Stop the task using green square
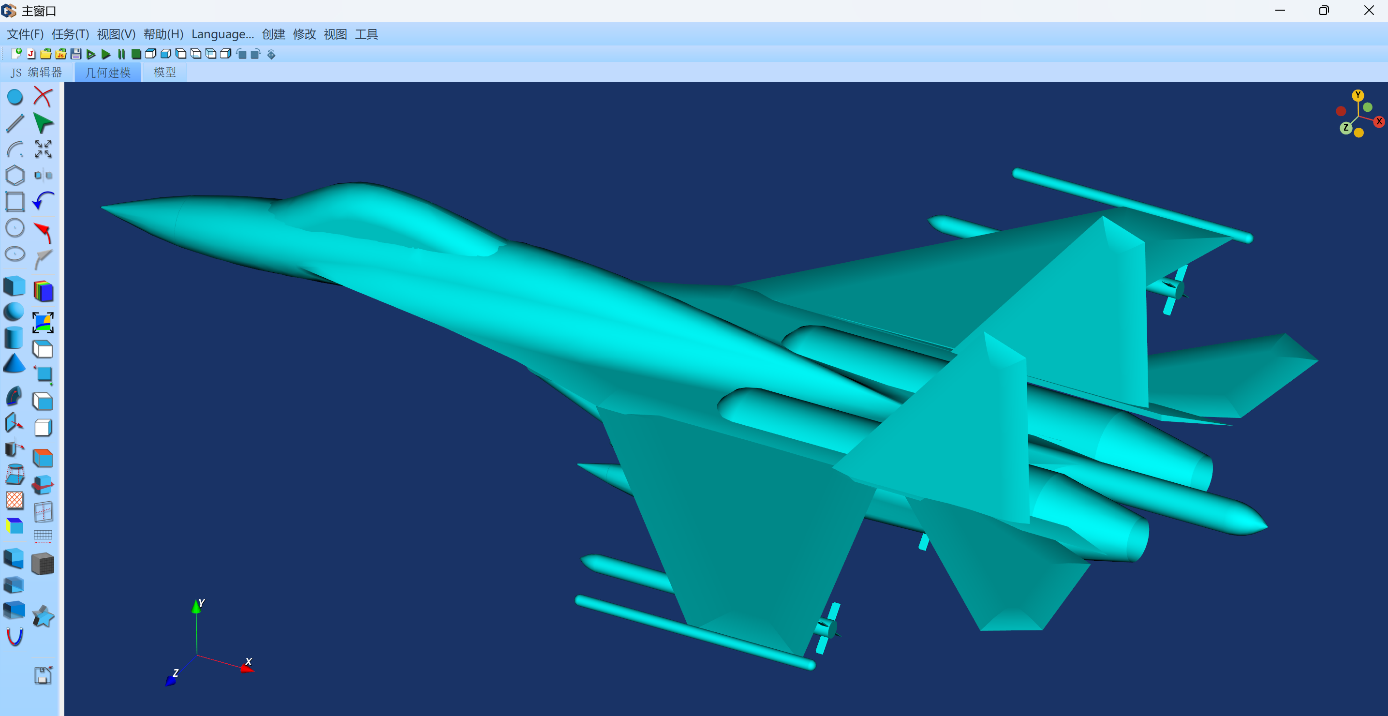Image resolution: width=1388 pixels, height=716 pixels. pyautogui.click(x=136, y=54)
